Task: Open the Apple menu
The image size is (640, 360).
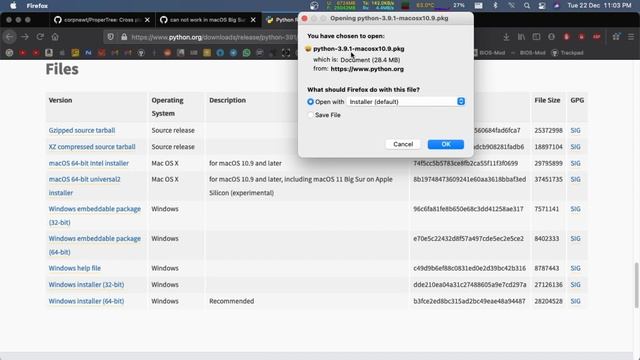Action: (x=13, y=6)
